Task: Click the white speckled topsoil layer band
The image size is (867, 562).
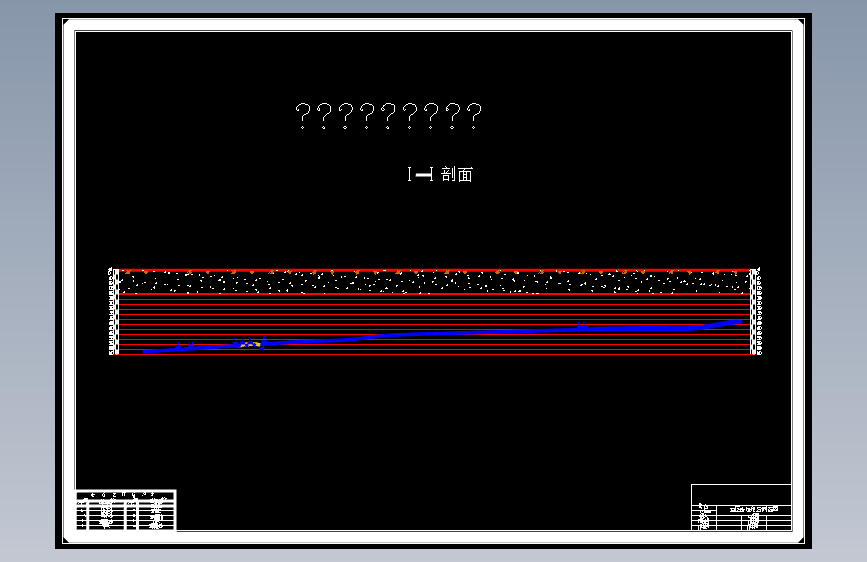Action: click(x=434, y=283)
